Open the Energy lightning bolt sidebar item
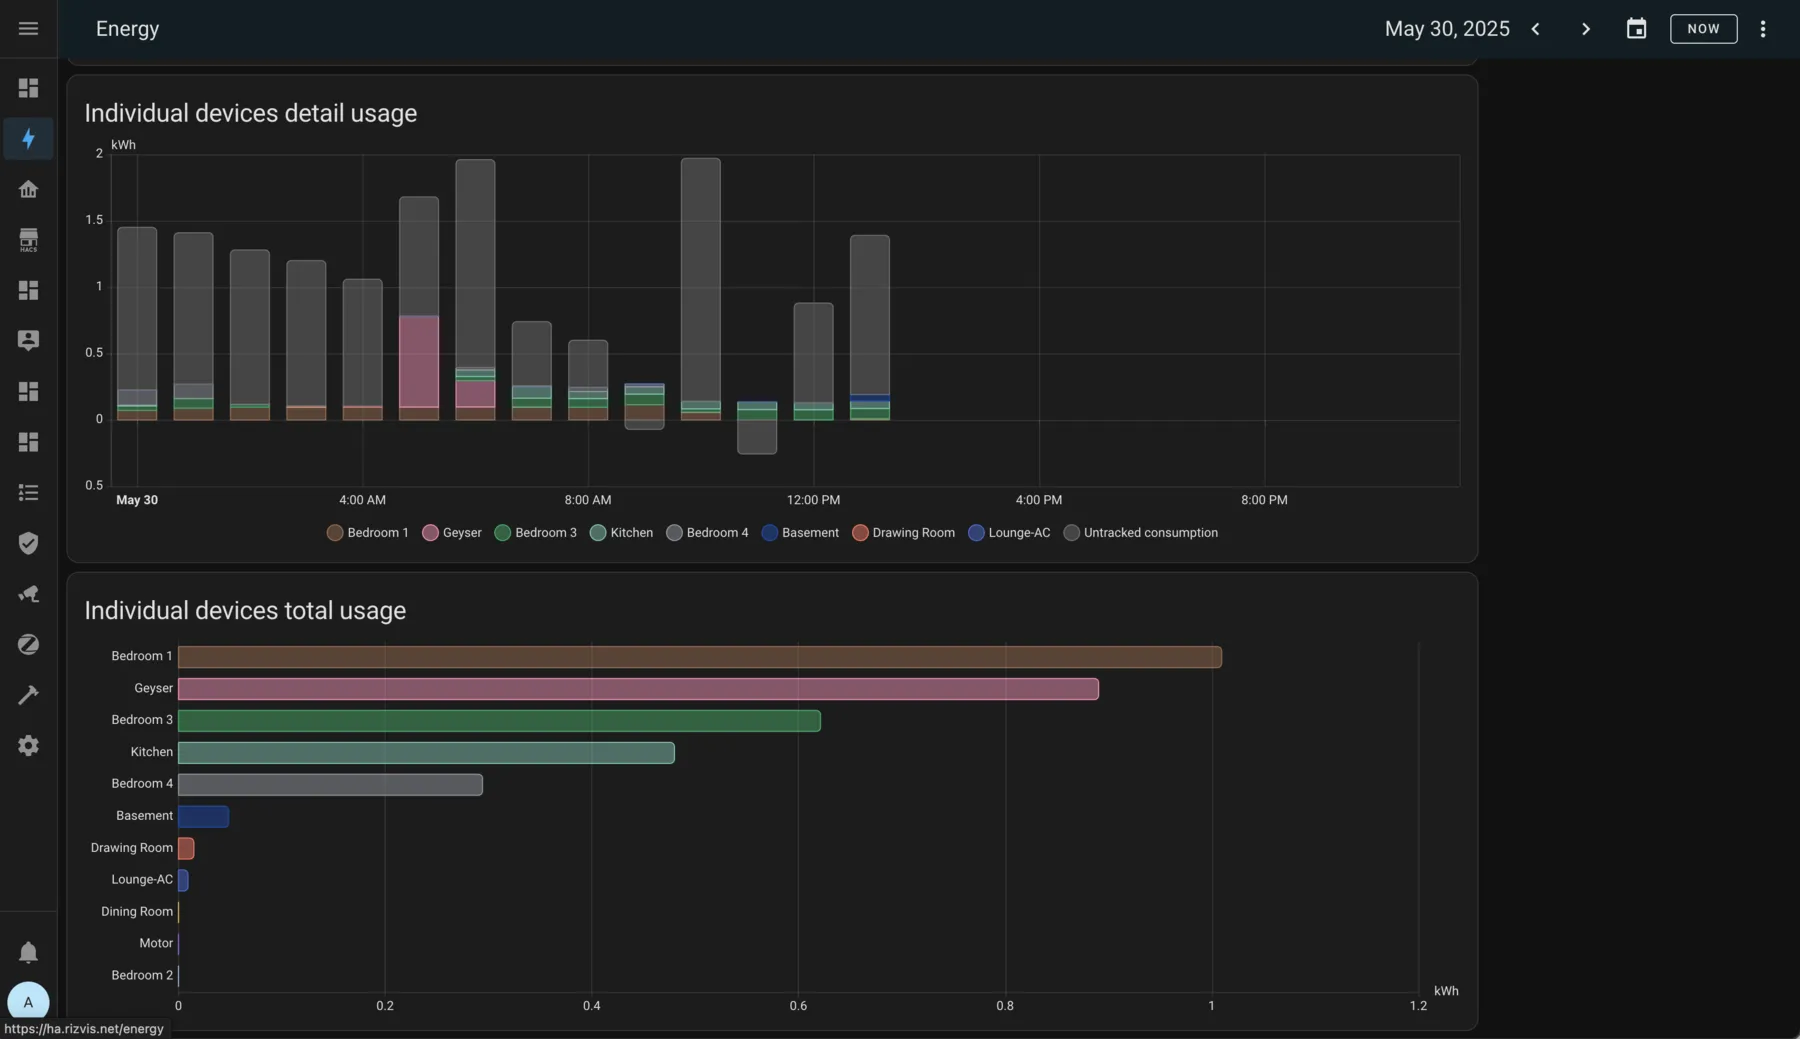1800x1039 pixels. pos(28,138)
